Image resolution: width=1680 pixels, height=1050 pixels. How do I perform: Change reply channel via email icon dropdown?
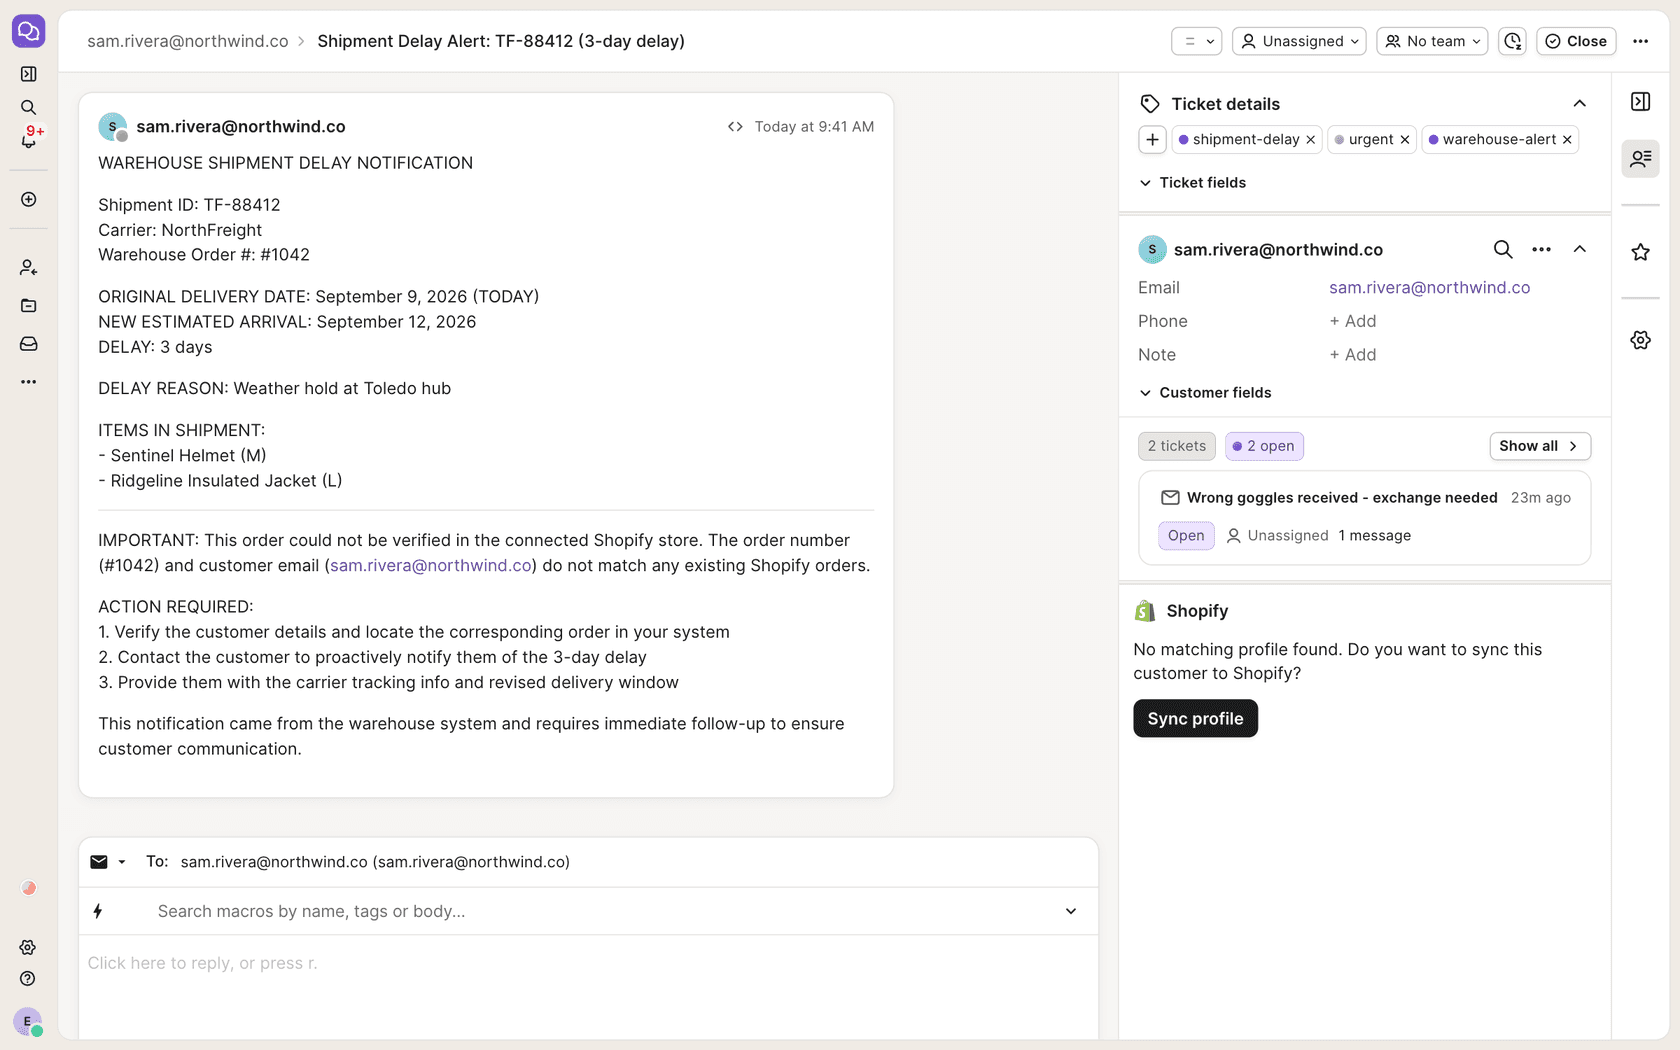point(108,862)
